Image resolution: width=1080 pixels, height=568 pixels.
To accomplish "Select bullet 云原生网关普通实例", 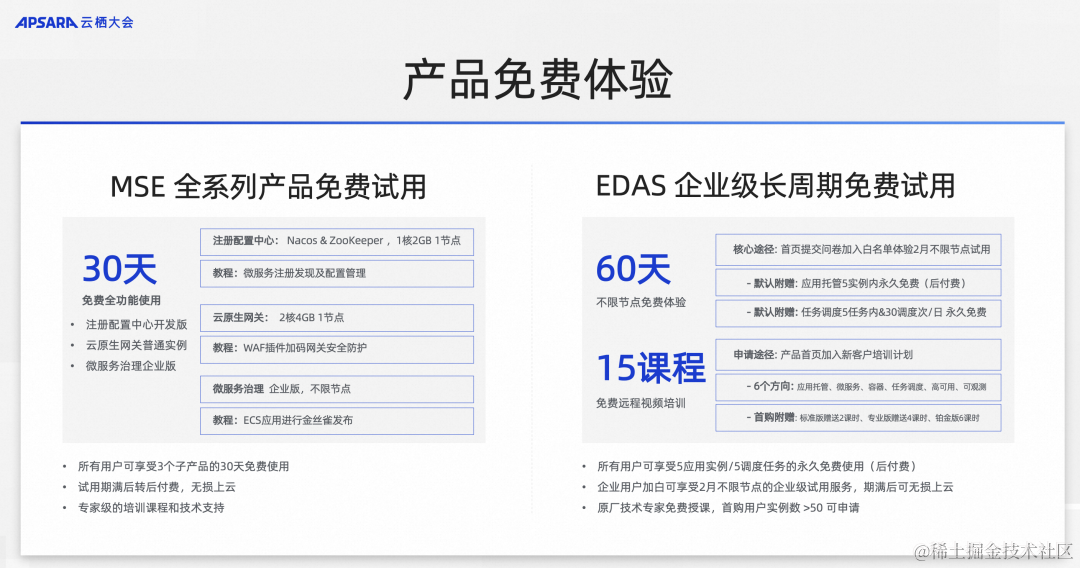I will point(136,345).
